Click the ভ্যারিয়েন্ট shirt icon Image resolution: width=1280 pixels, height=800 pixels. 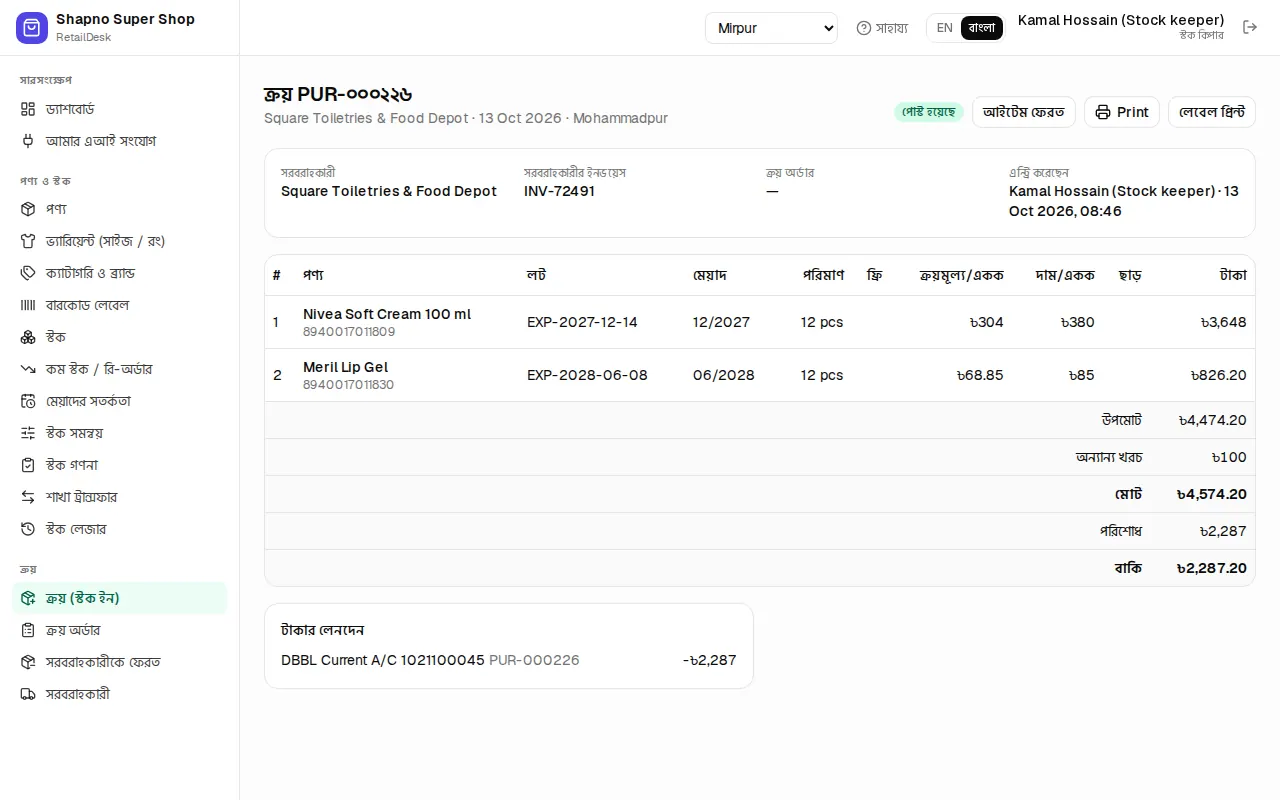pyautogui.click(x=28, y=241)
